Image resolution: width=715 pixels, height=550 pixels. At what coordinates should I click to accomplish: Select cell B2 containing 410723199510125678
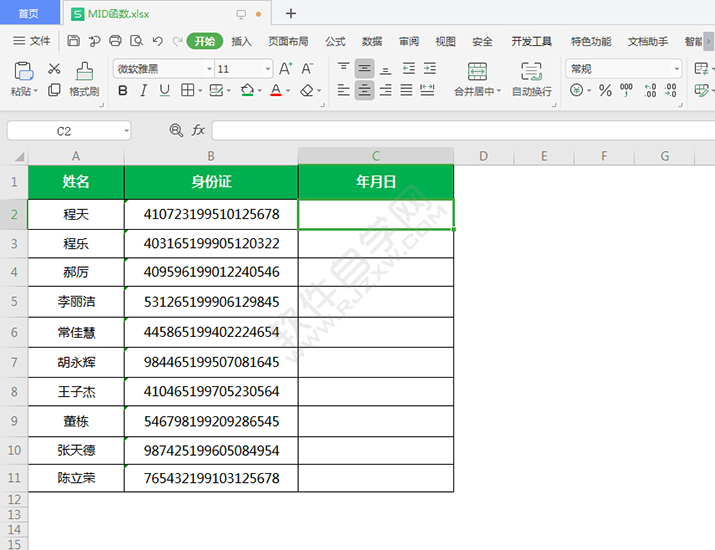tap(211, 214)
